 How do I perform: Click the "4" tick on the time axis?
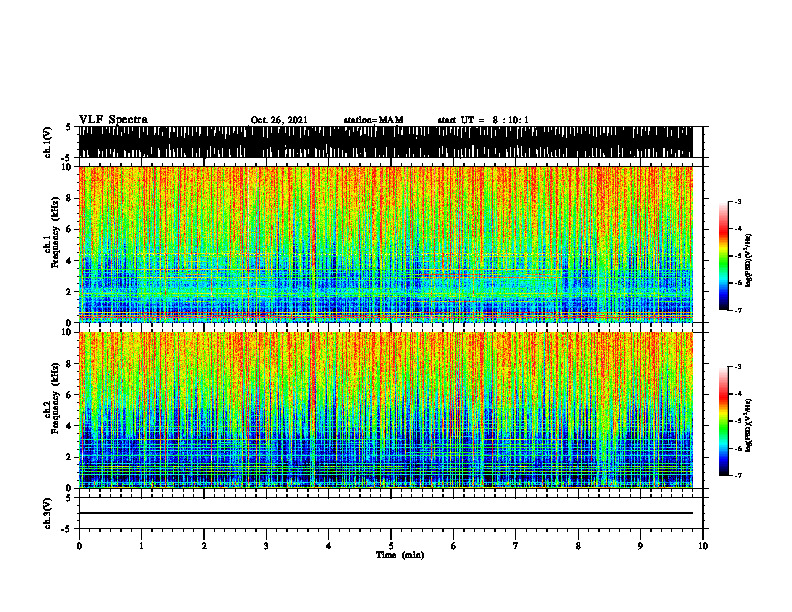329,546
